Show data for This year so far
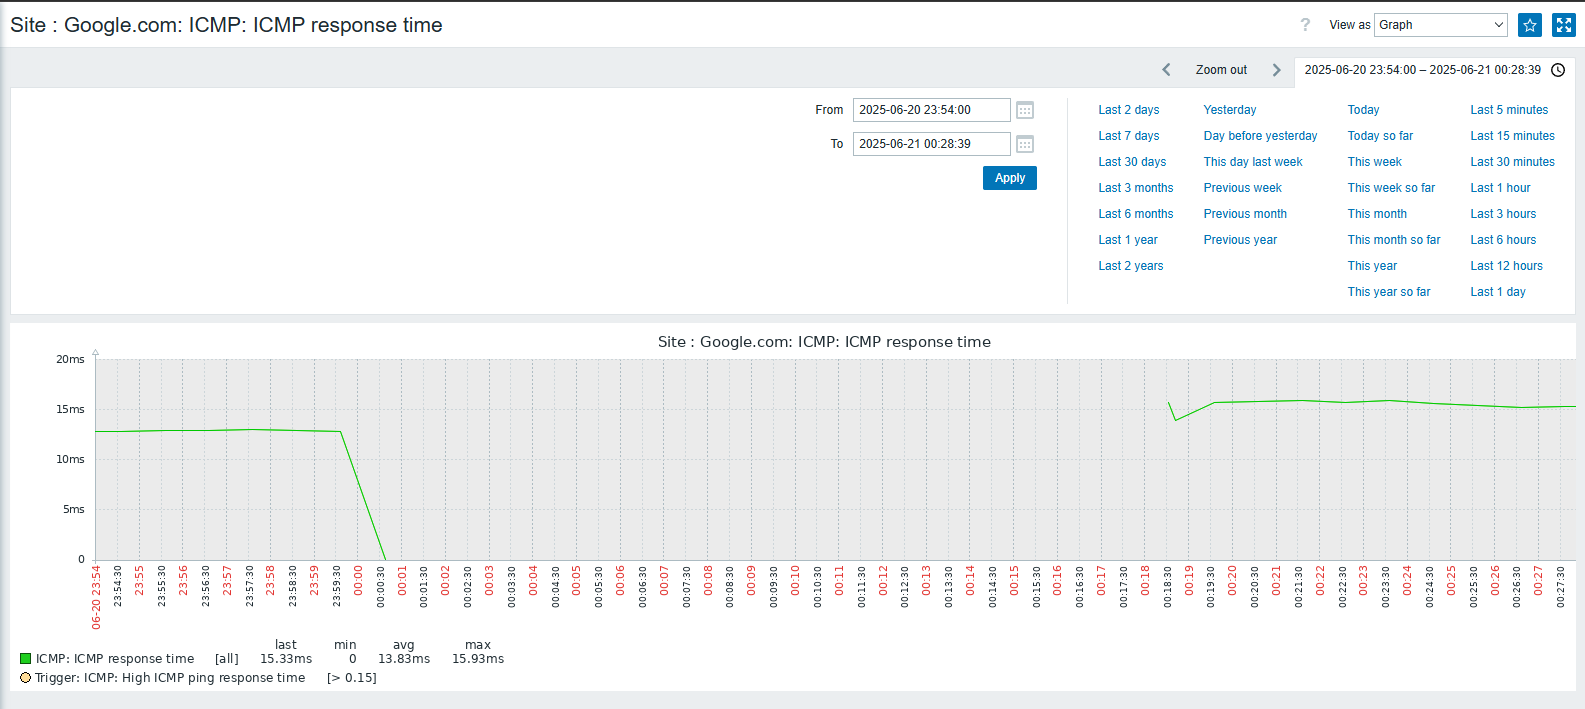1585x709 pixels. click(x=1389, y=292)
